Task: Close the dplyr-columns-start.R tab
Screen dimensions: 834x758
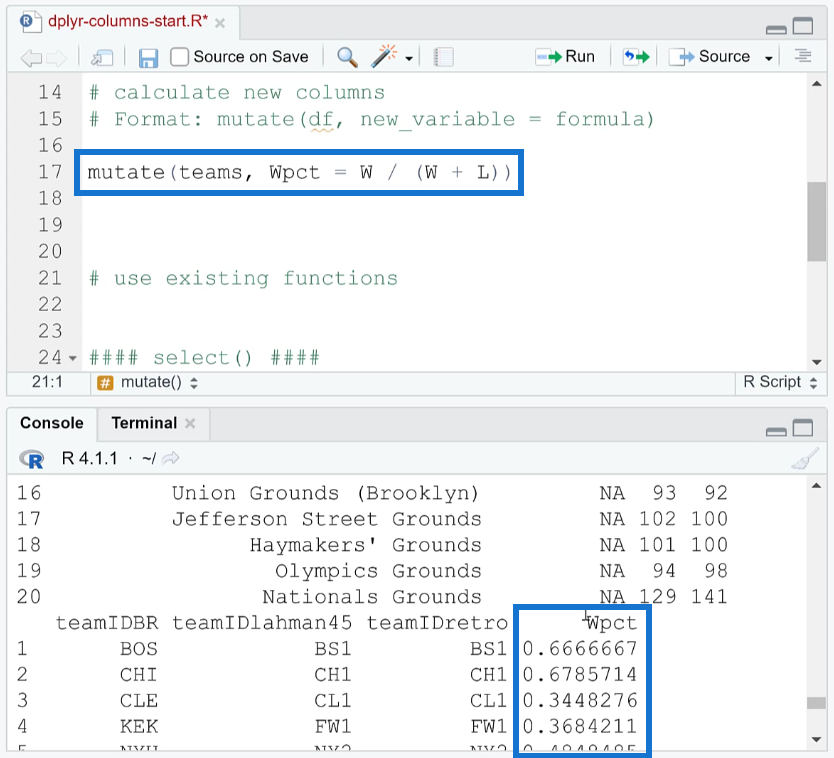Action: point(220,23)
